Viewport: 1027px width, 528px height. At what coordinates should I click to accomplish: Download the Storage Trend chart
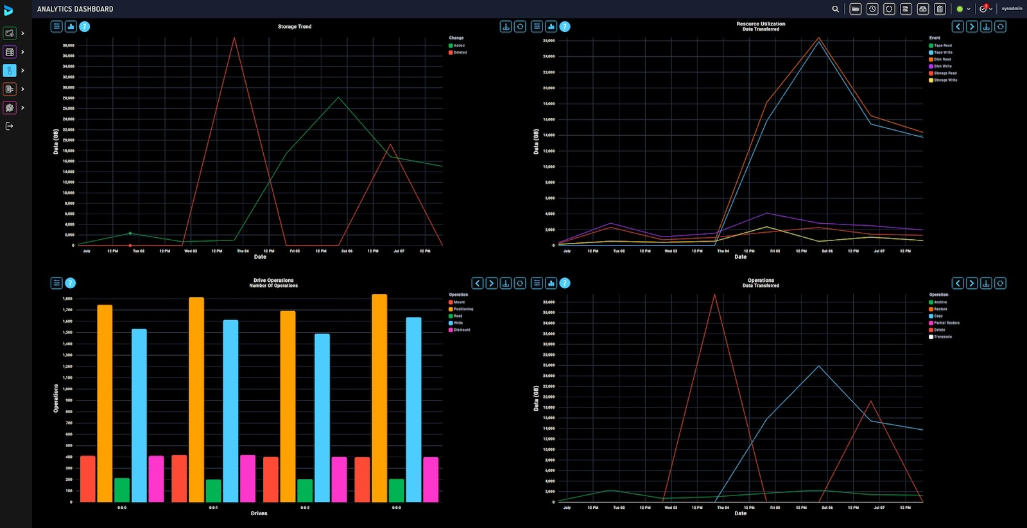pyautogui.click(x=505, y=27)
